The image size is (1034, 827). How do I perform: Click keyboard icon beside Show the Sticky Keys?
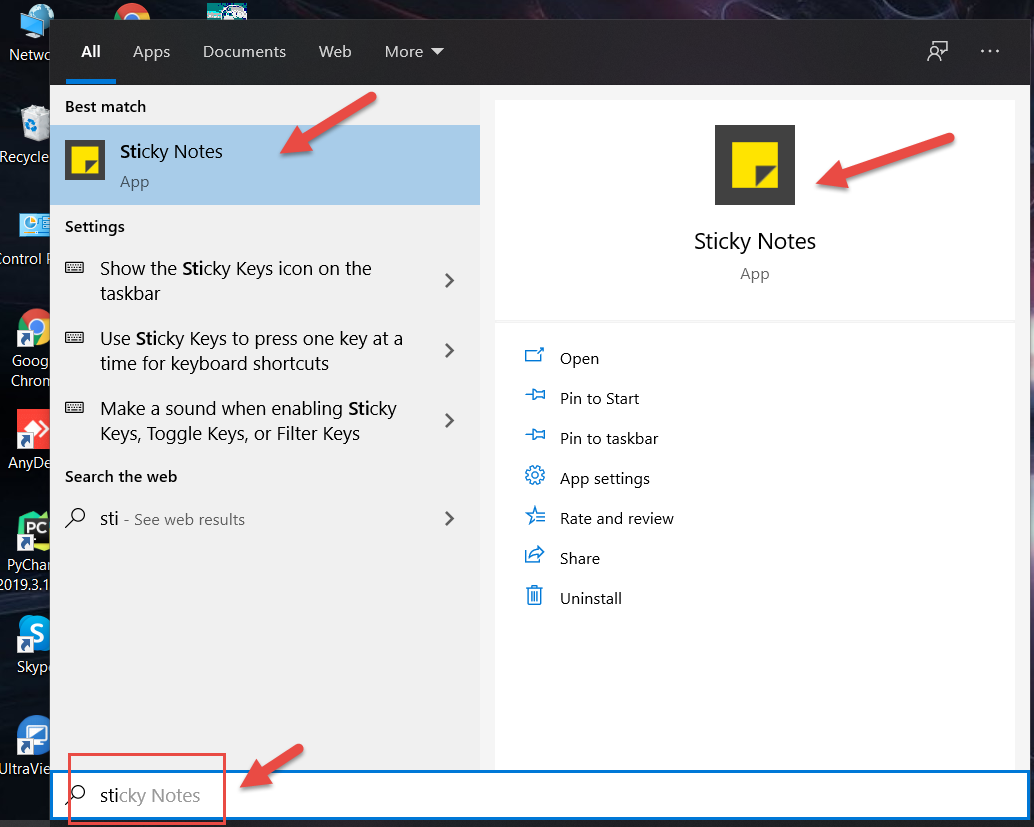75,267
